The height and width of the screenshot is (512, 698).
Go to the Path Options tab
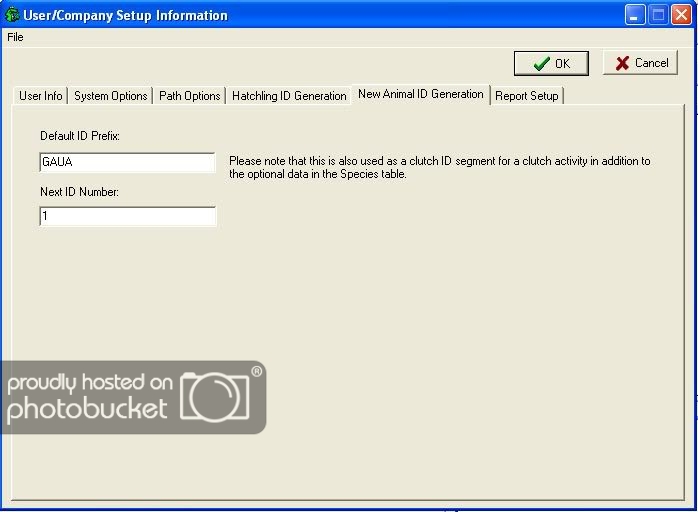click(189, 96)
